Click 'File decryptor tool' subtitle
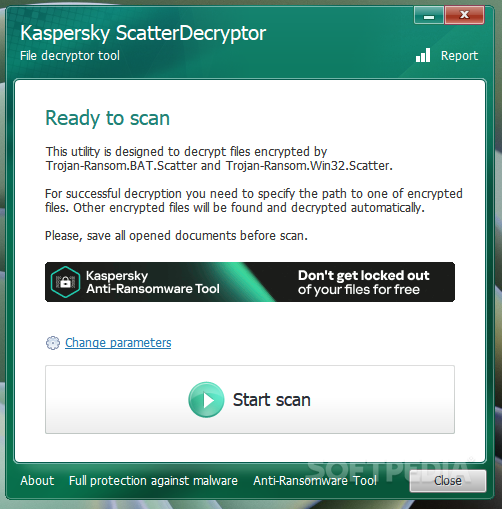Image resolution: width=502 pixels, height=509 pixels. pyautogui.click(x=70, y=56)
